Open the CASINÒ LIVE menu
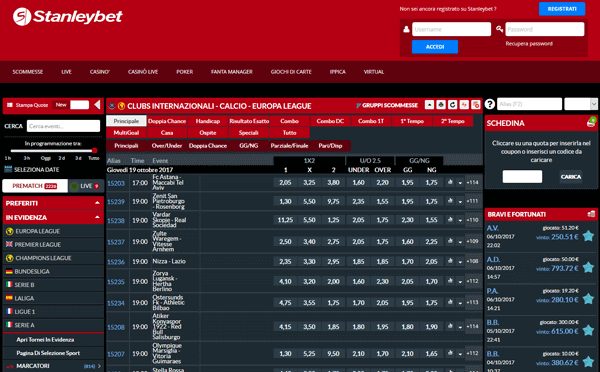Screen dimensions: 600x372 tap(143, 72)
